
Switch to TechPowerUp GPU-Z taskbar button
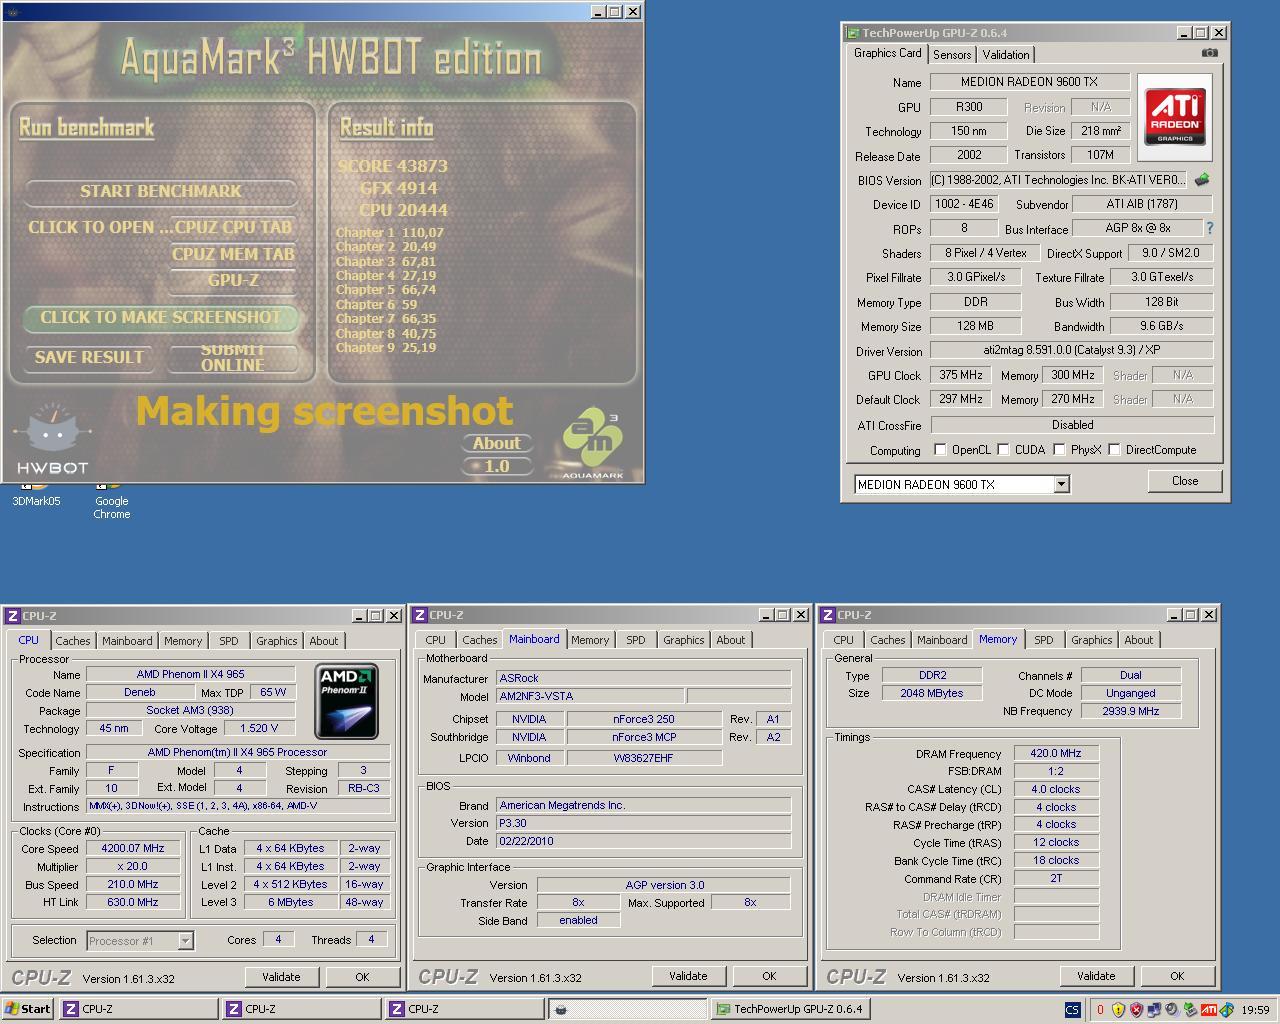pyautogui.click(x=789, y=1009)
